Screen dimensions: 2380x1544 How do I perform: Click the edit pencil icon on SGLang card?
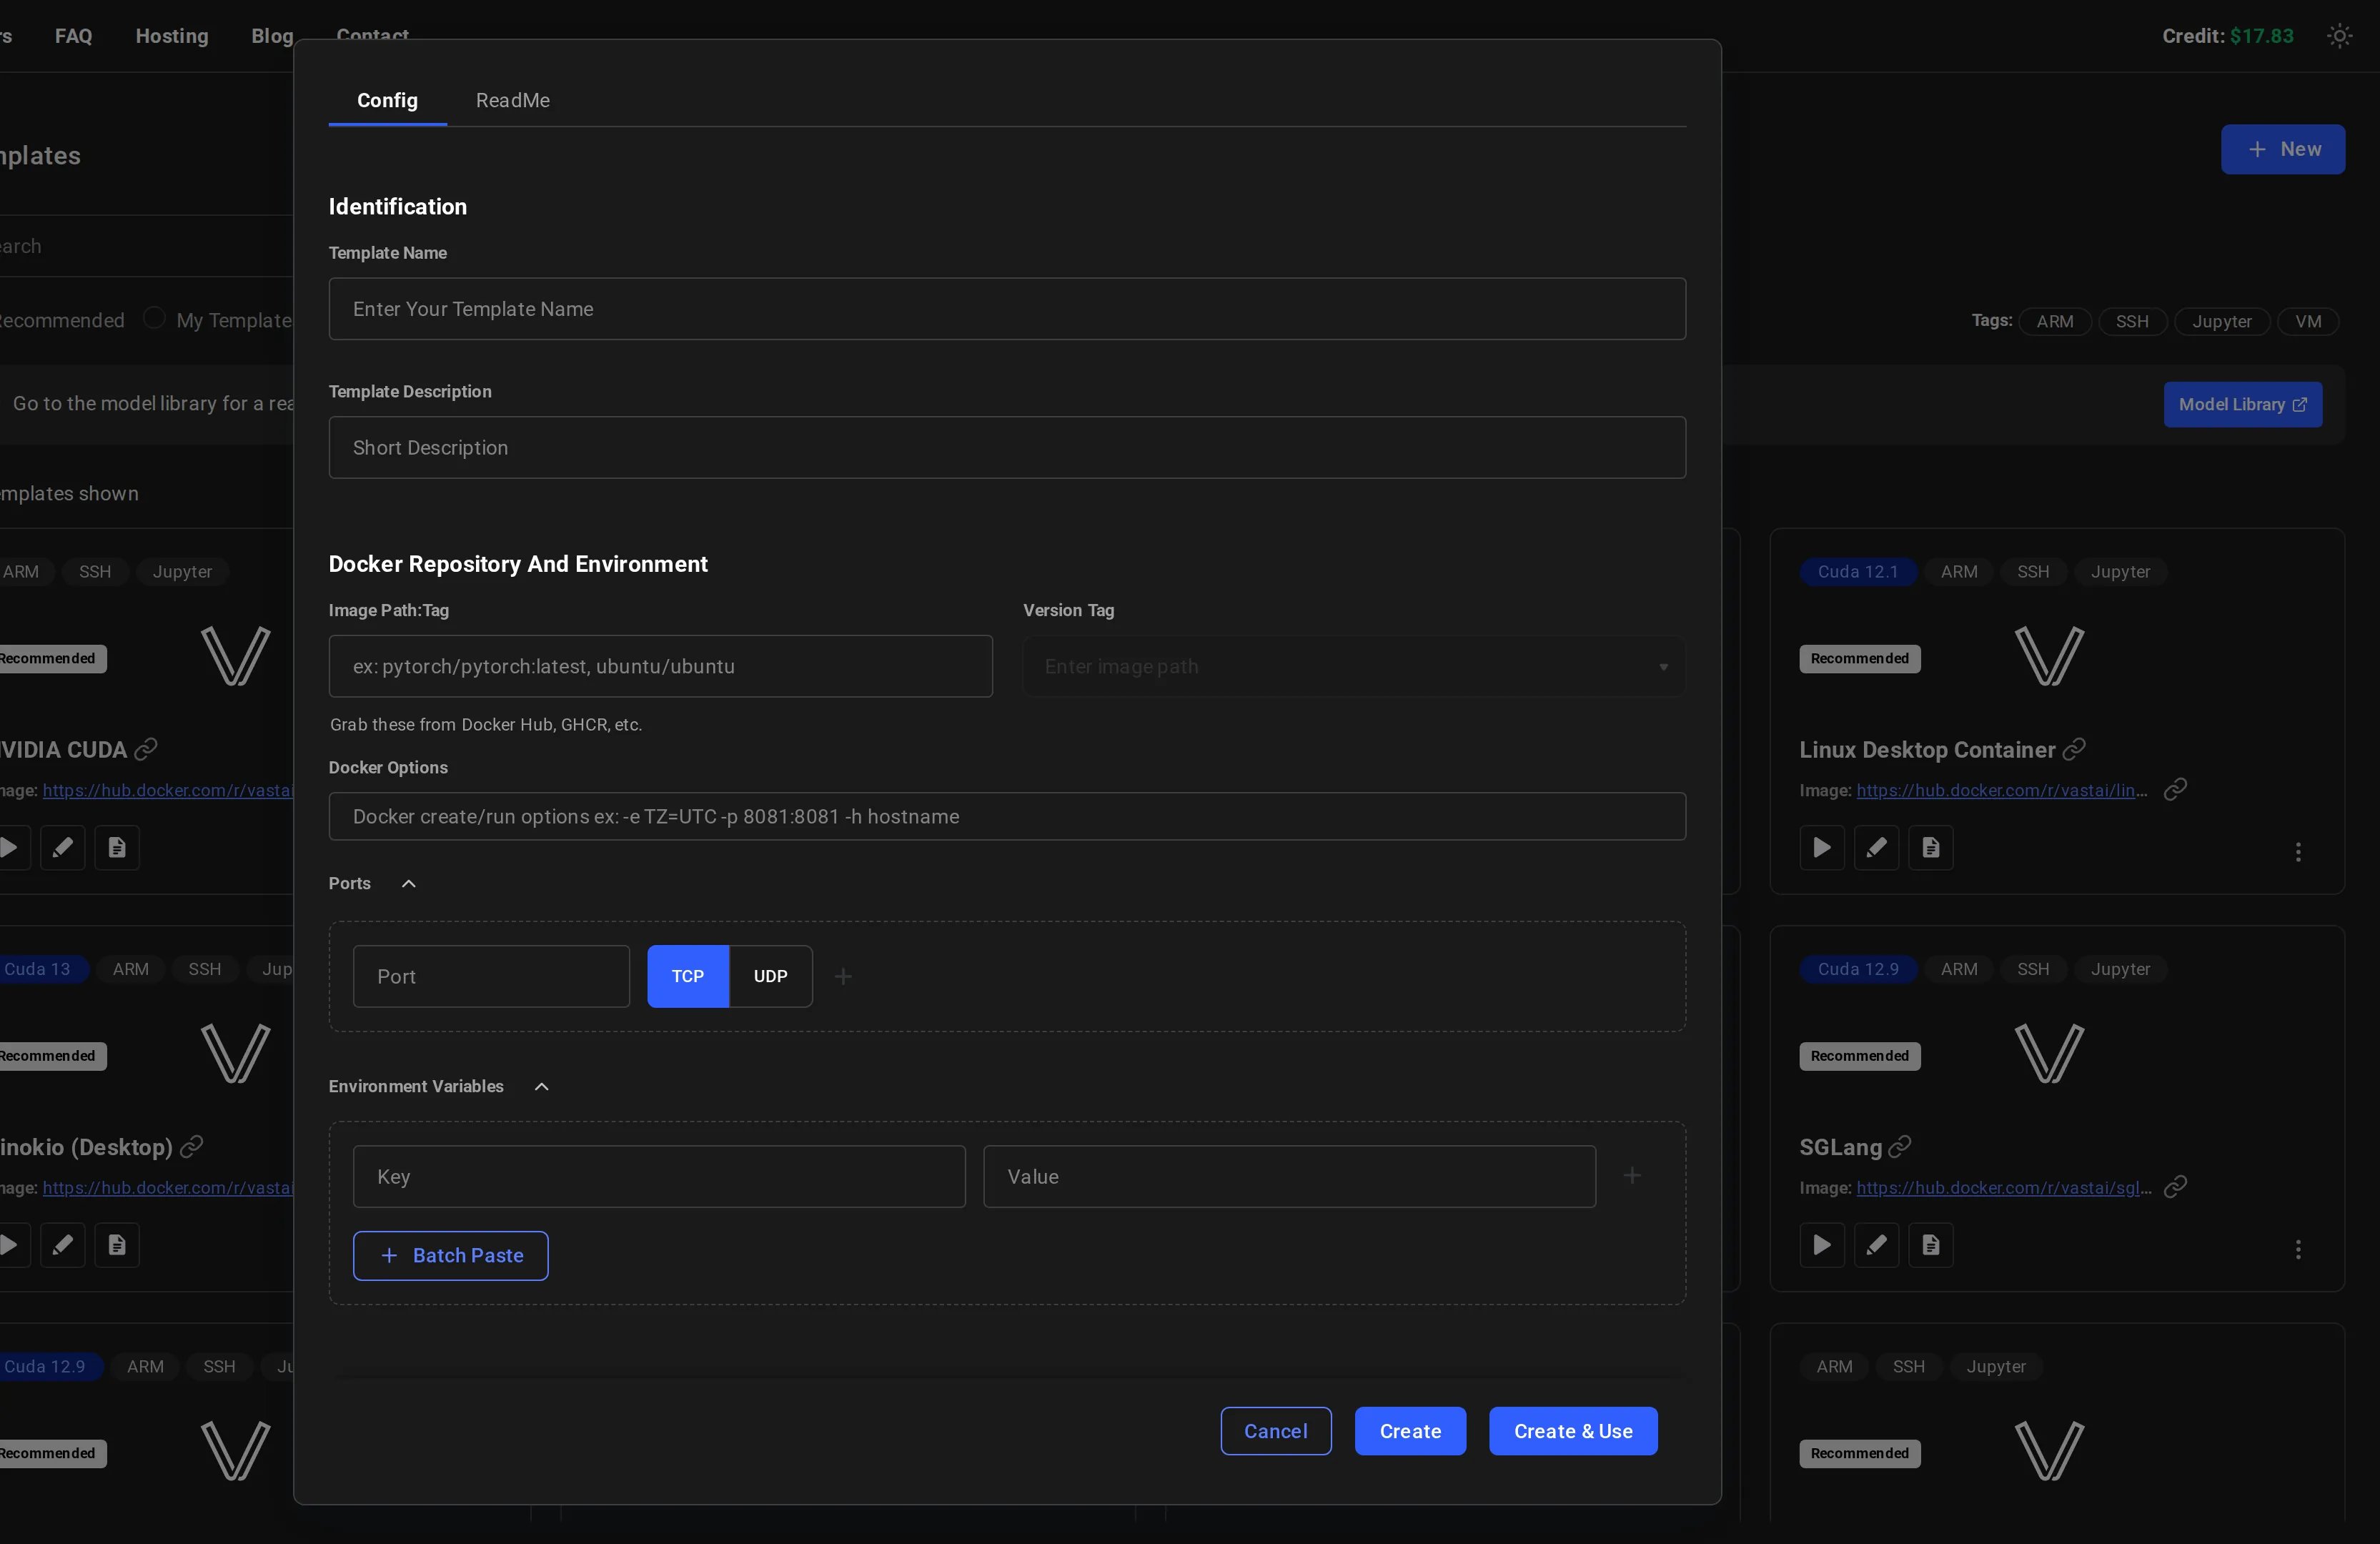click(x=1877, y=1245)
